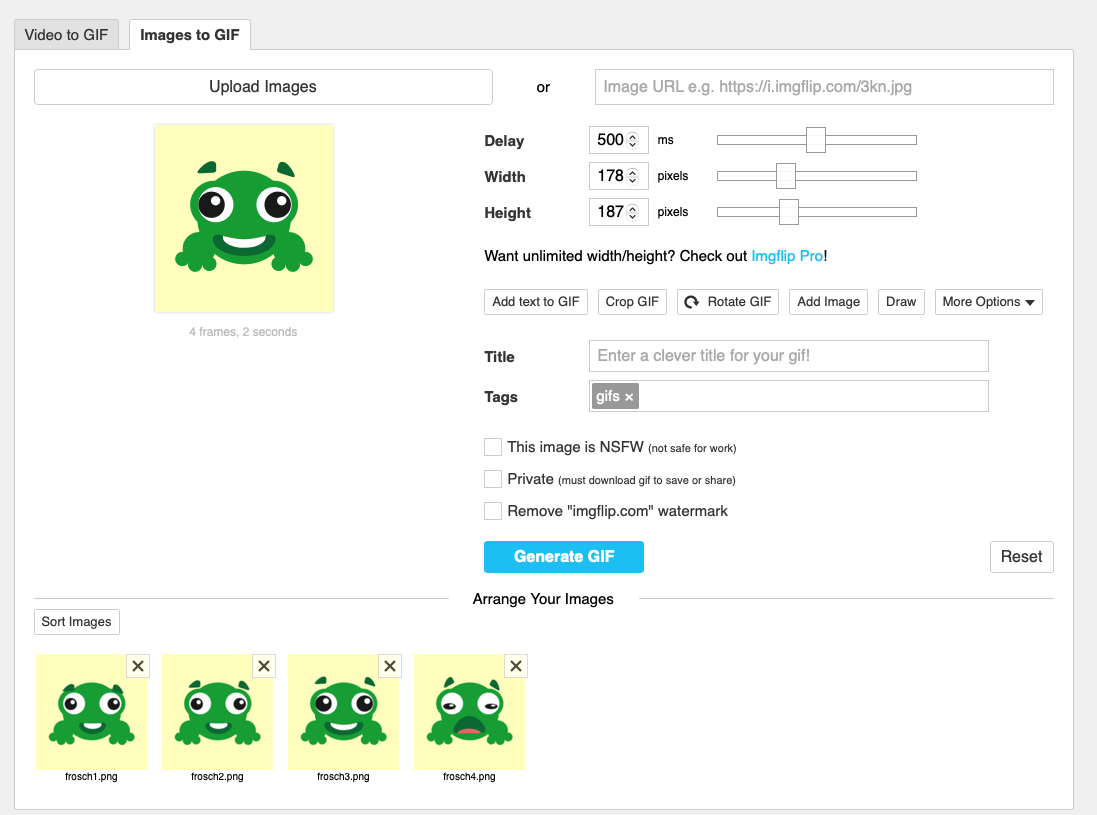Click the Rotate GIF button
This screenshot has width=1097, height=815.
tap(728, 302)
